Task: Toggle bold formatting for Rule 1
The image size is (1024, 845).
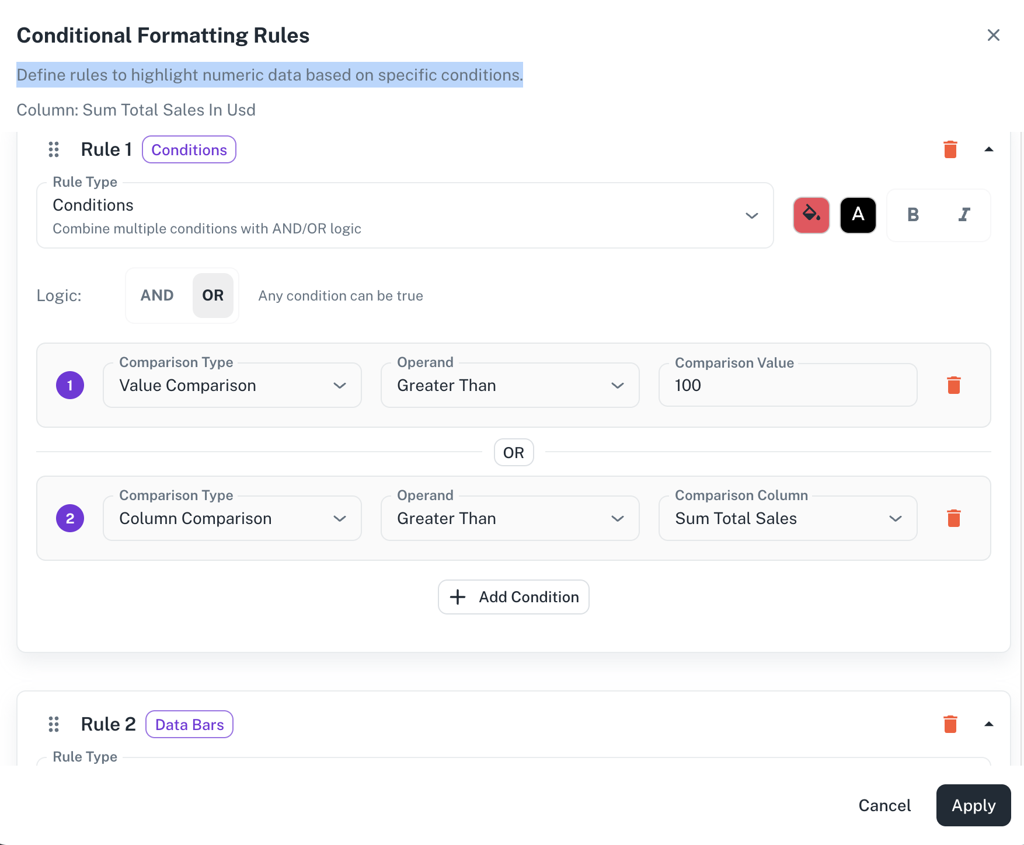Action: point(913,215)
